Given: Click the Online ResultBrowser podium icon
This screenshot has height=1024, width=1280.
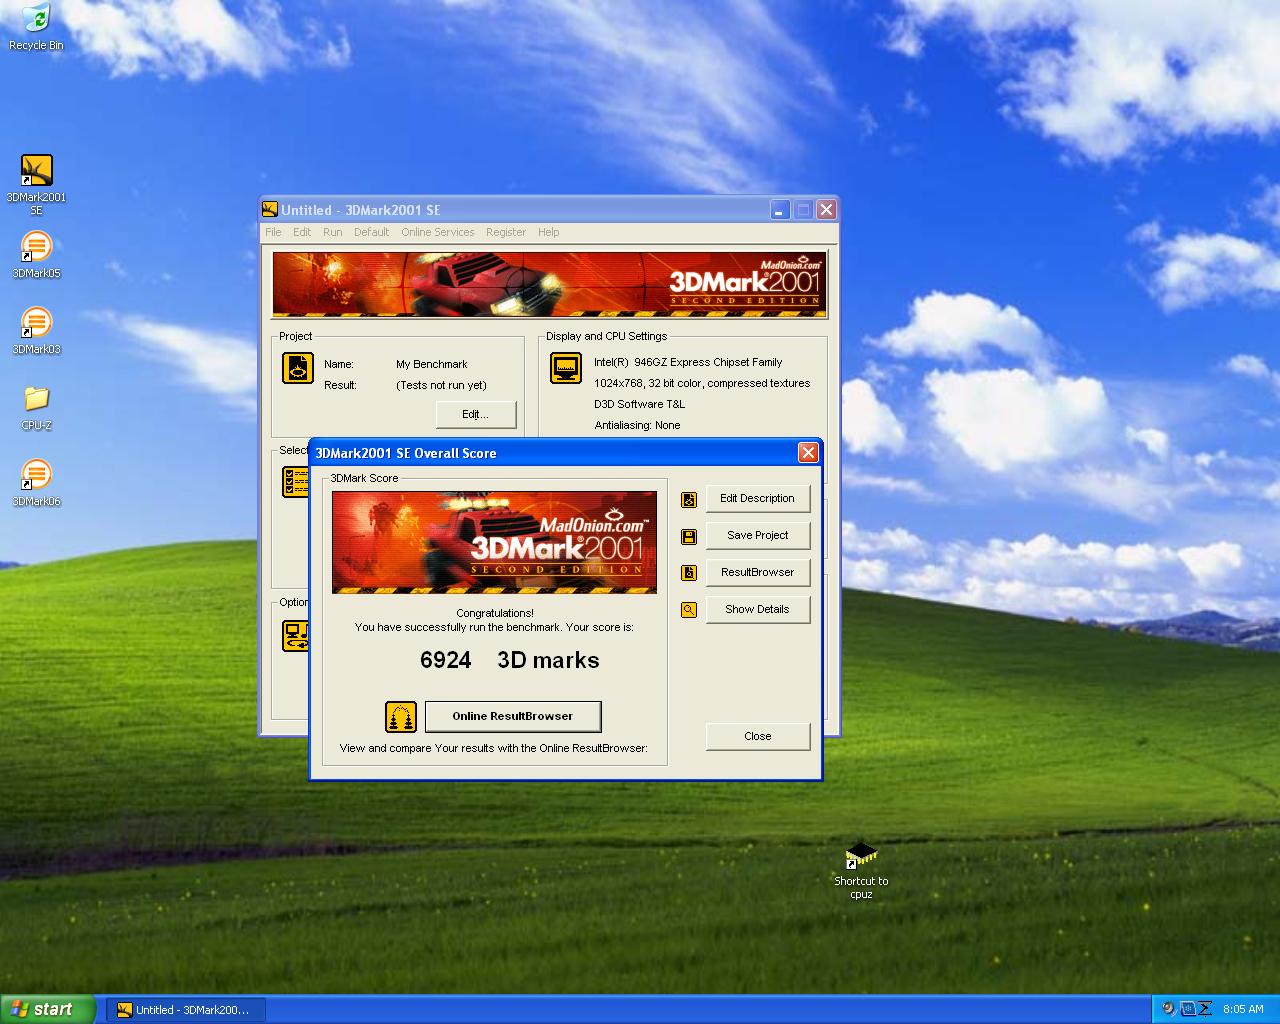Looking at the screenshot, I should point(401,717).
